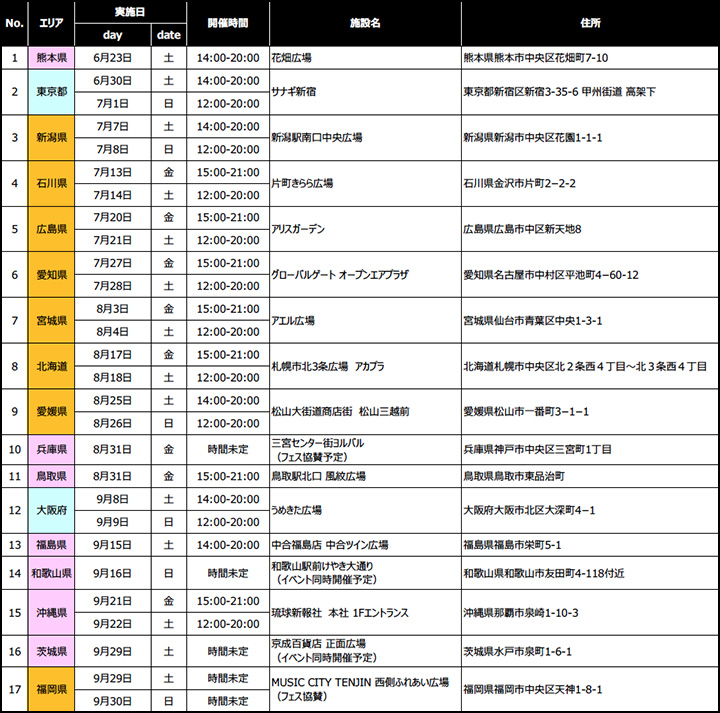This screenshot has height=713, width=720.
Task: Click address 愛知県名古屋市中村区平池町4-60-12
Action: click(551, 275)
